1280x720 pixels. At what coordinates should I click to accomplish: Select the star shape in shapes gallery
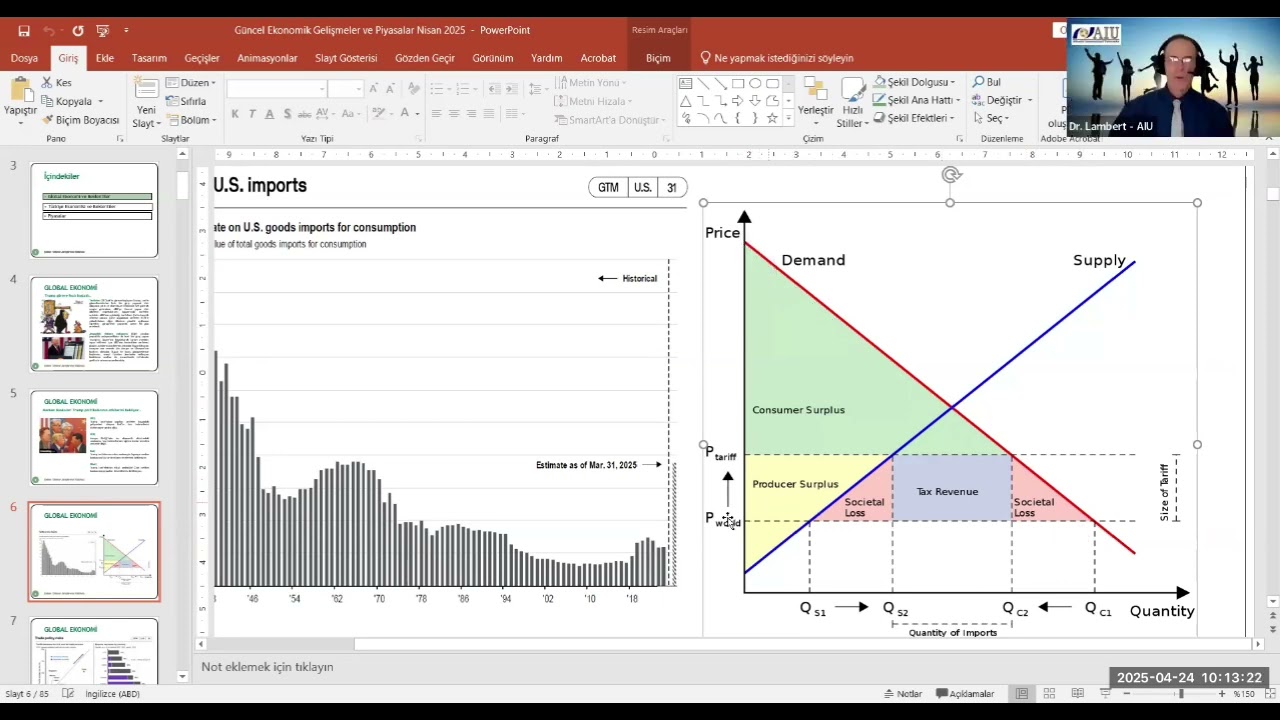click(x=771, y=118)
